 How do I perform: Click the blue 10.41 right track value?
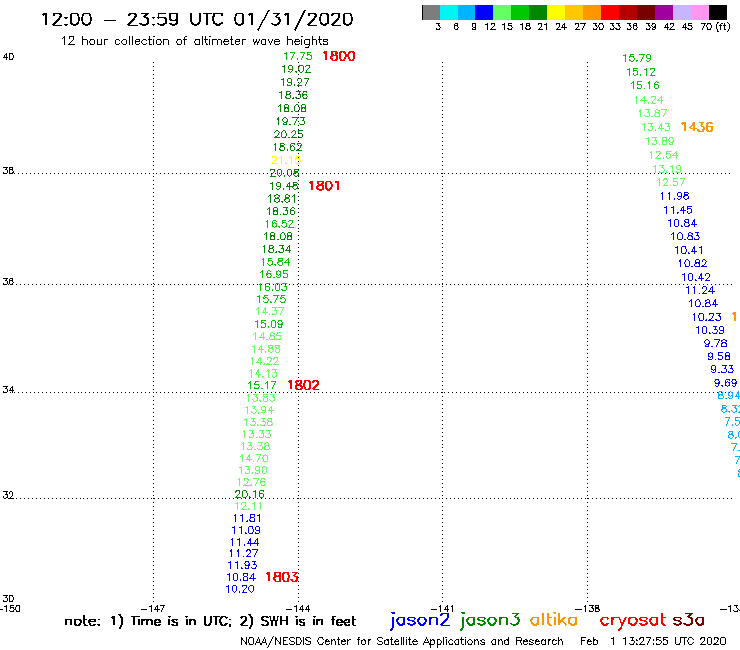coord(689,250)
